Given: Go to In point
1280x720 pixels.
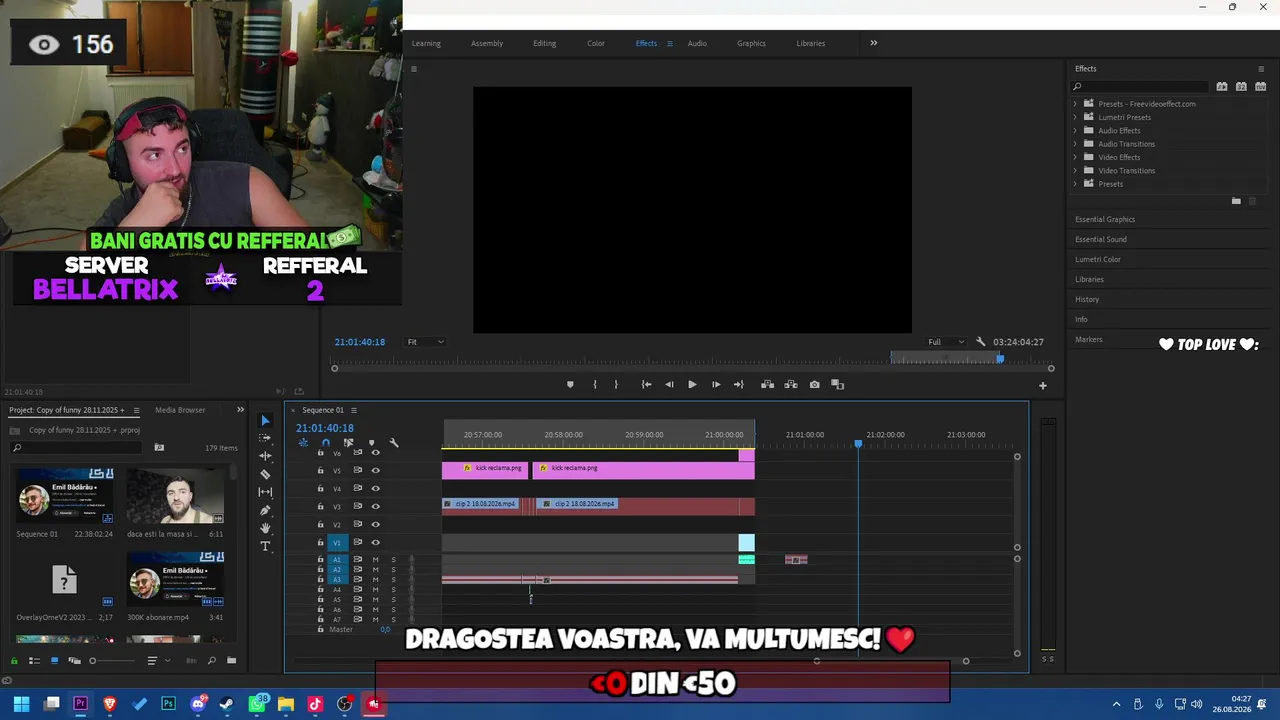Looking at the screenshot, I should pyautogui.click(x=646, y=385).
